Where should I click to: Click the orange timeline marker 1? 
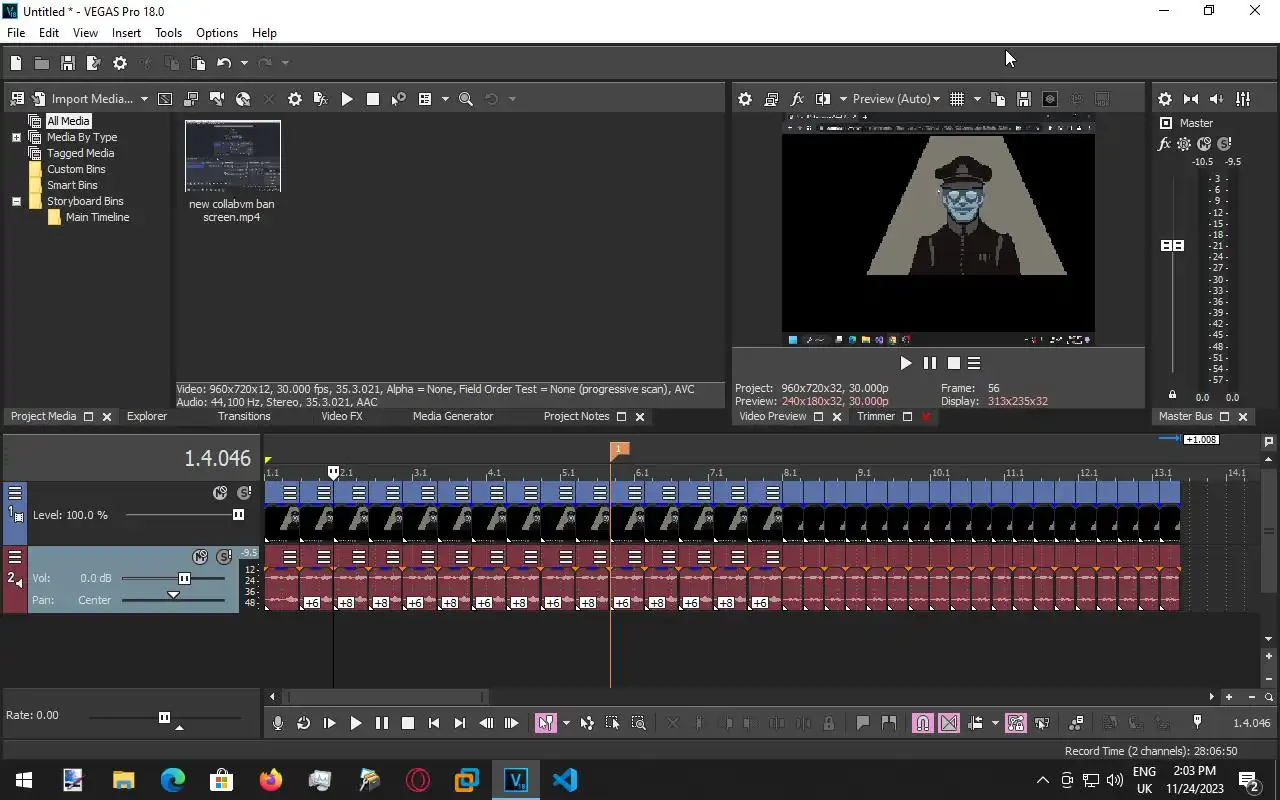619,451
